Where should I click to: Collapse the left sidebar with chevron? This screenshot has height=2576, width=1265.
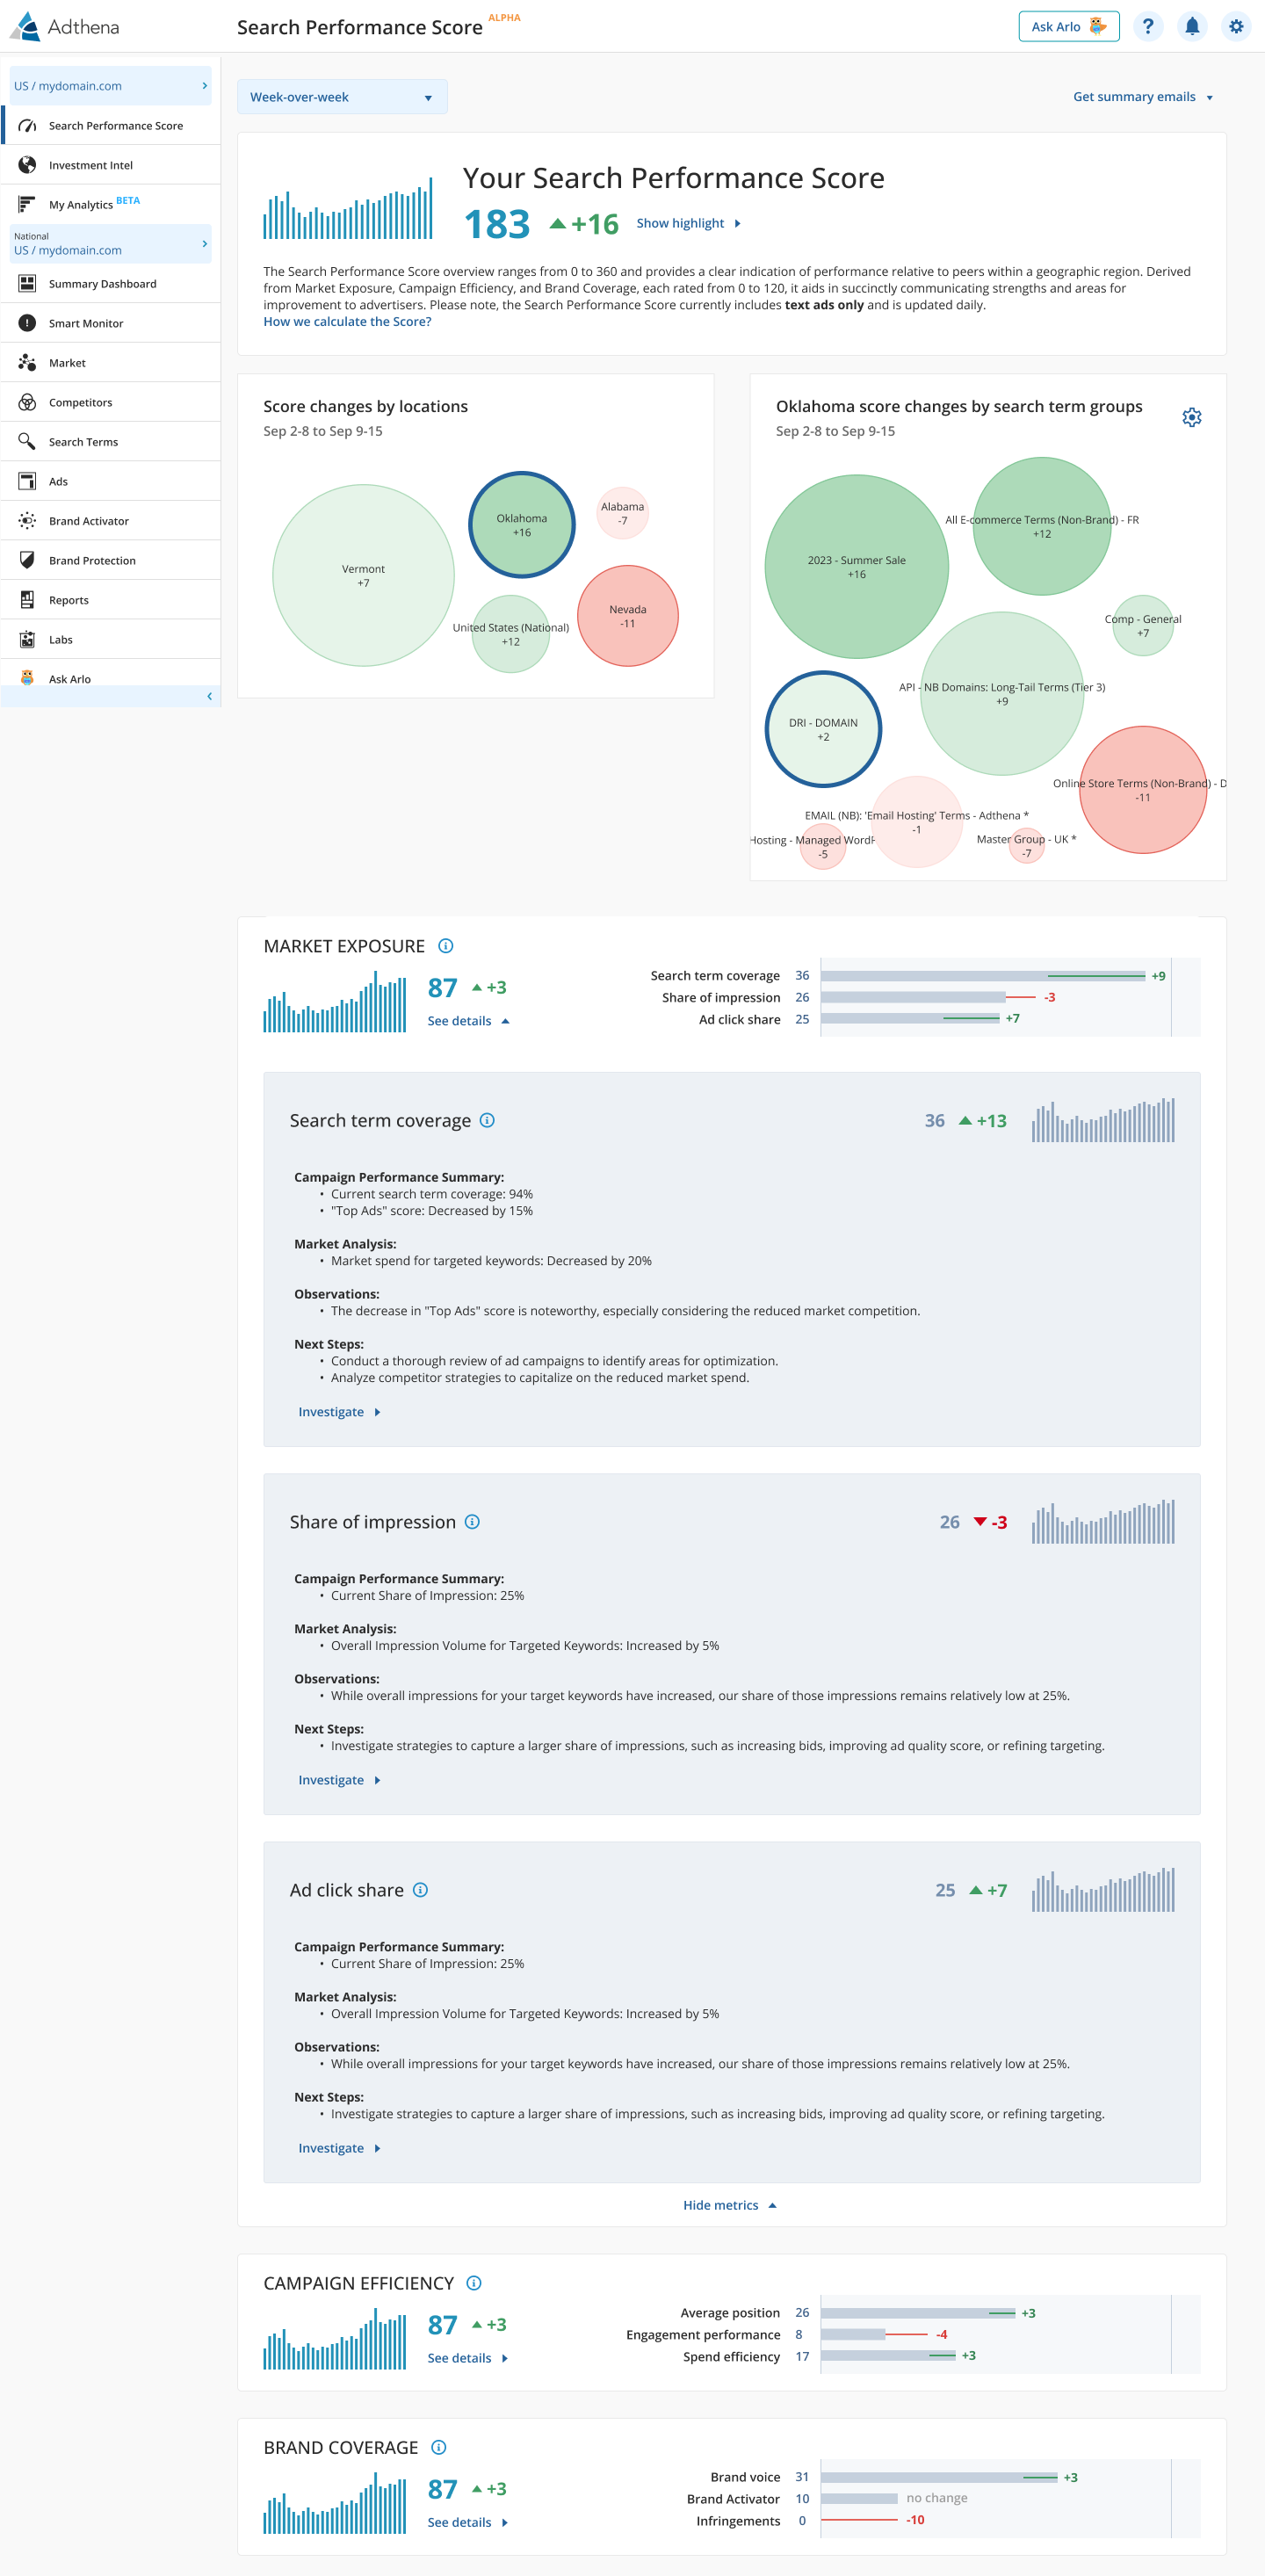click(x=209, y=696)
